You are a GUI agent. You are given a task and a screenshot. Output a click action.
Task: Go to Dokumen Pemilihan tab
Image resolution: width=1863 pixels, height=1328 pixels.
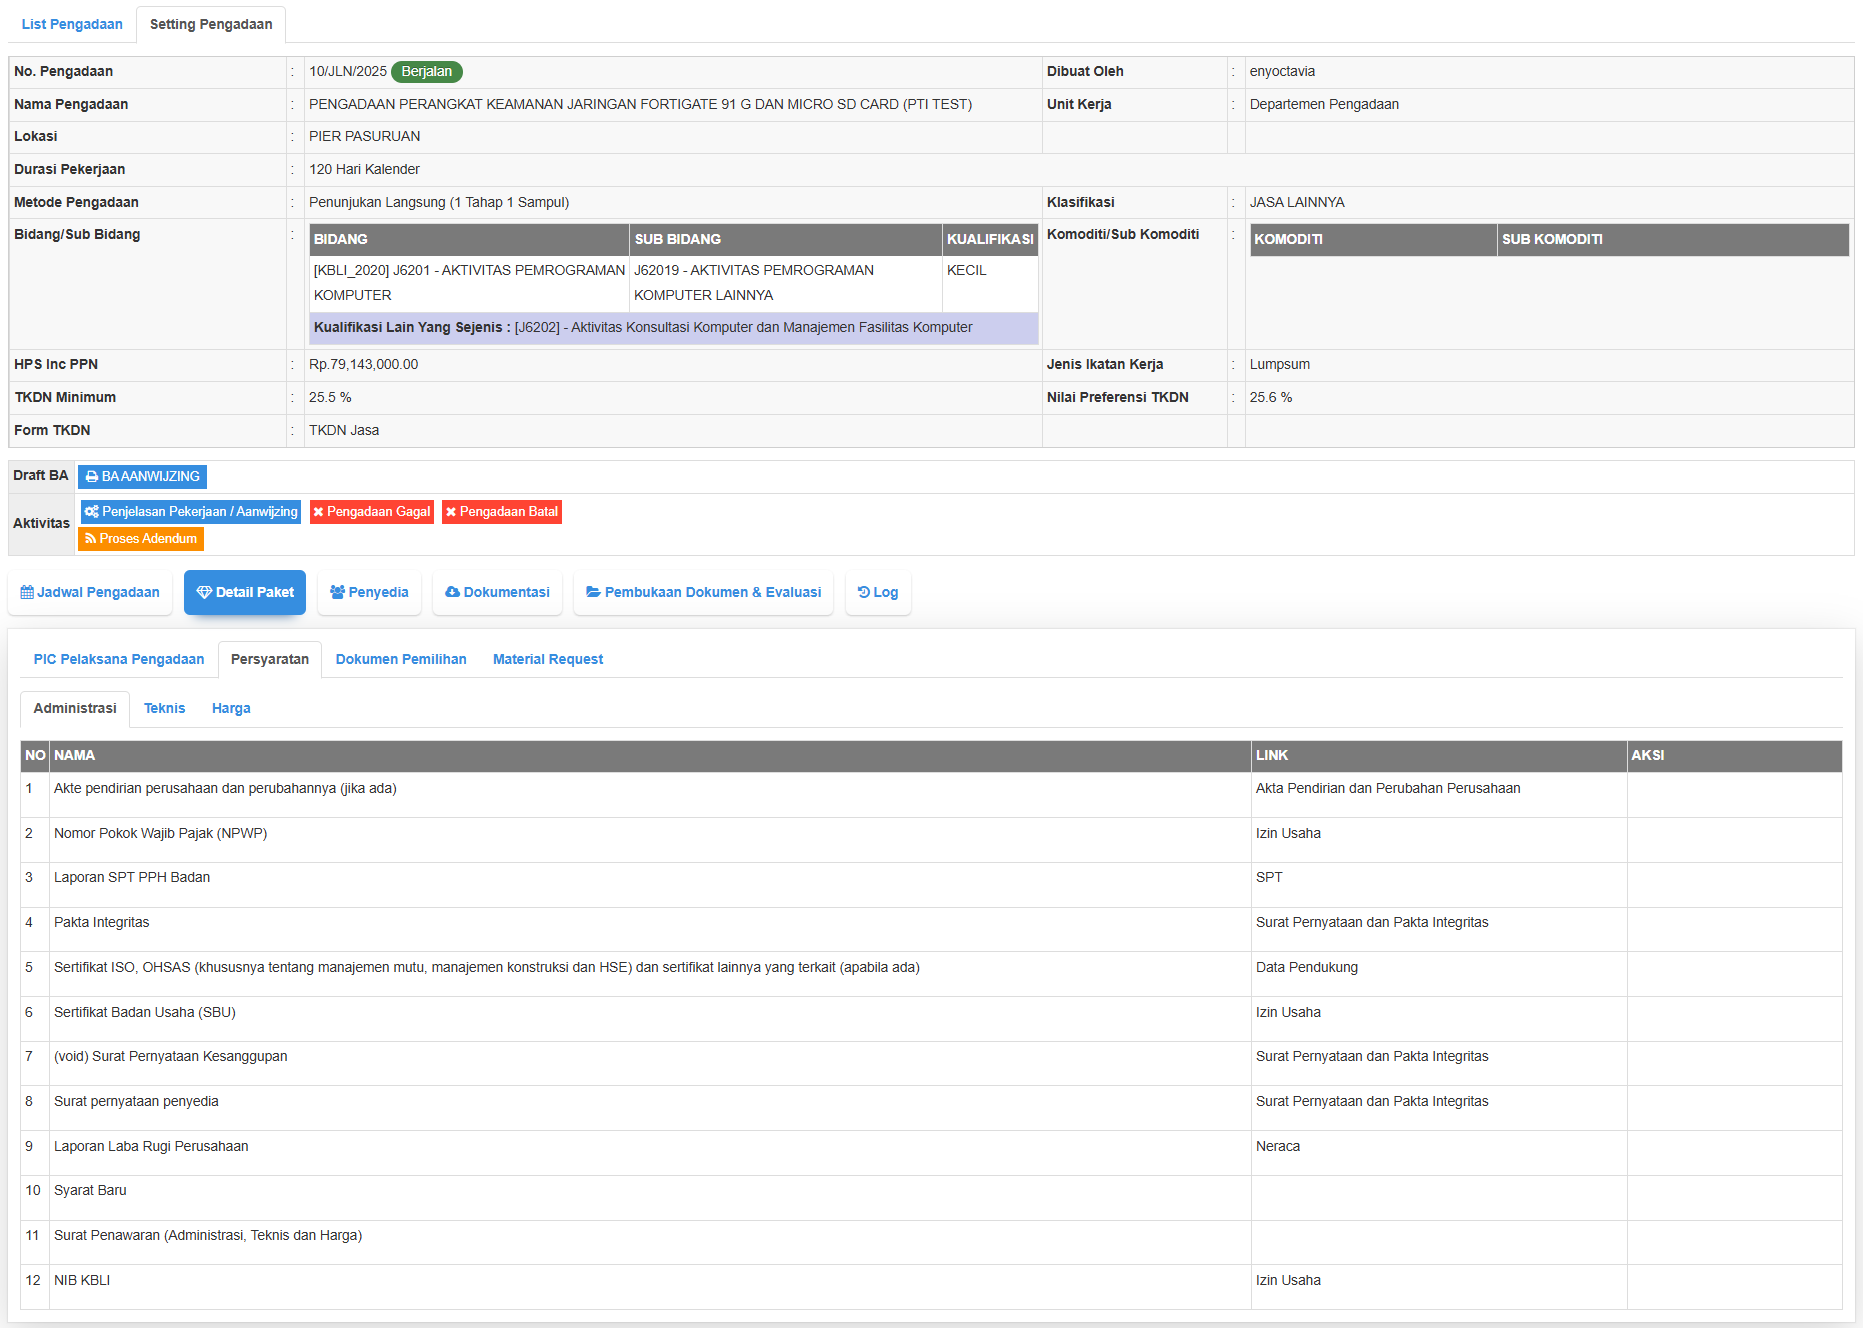tap(401, 660)
